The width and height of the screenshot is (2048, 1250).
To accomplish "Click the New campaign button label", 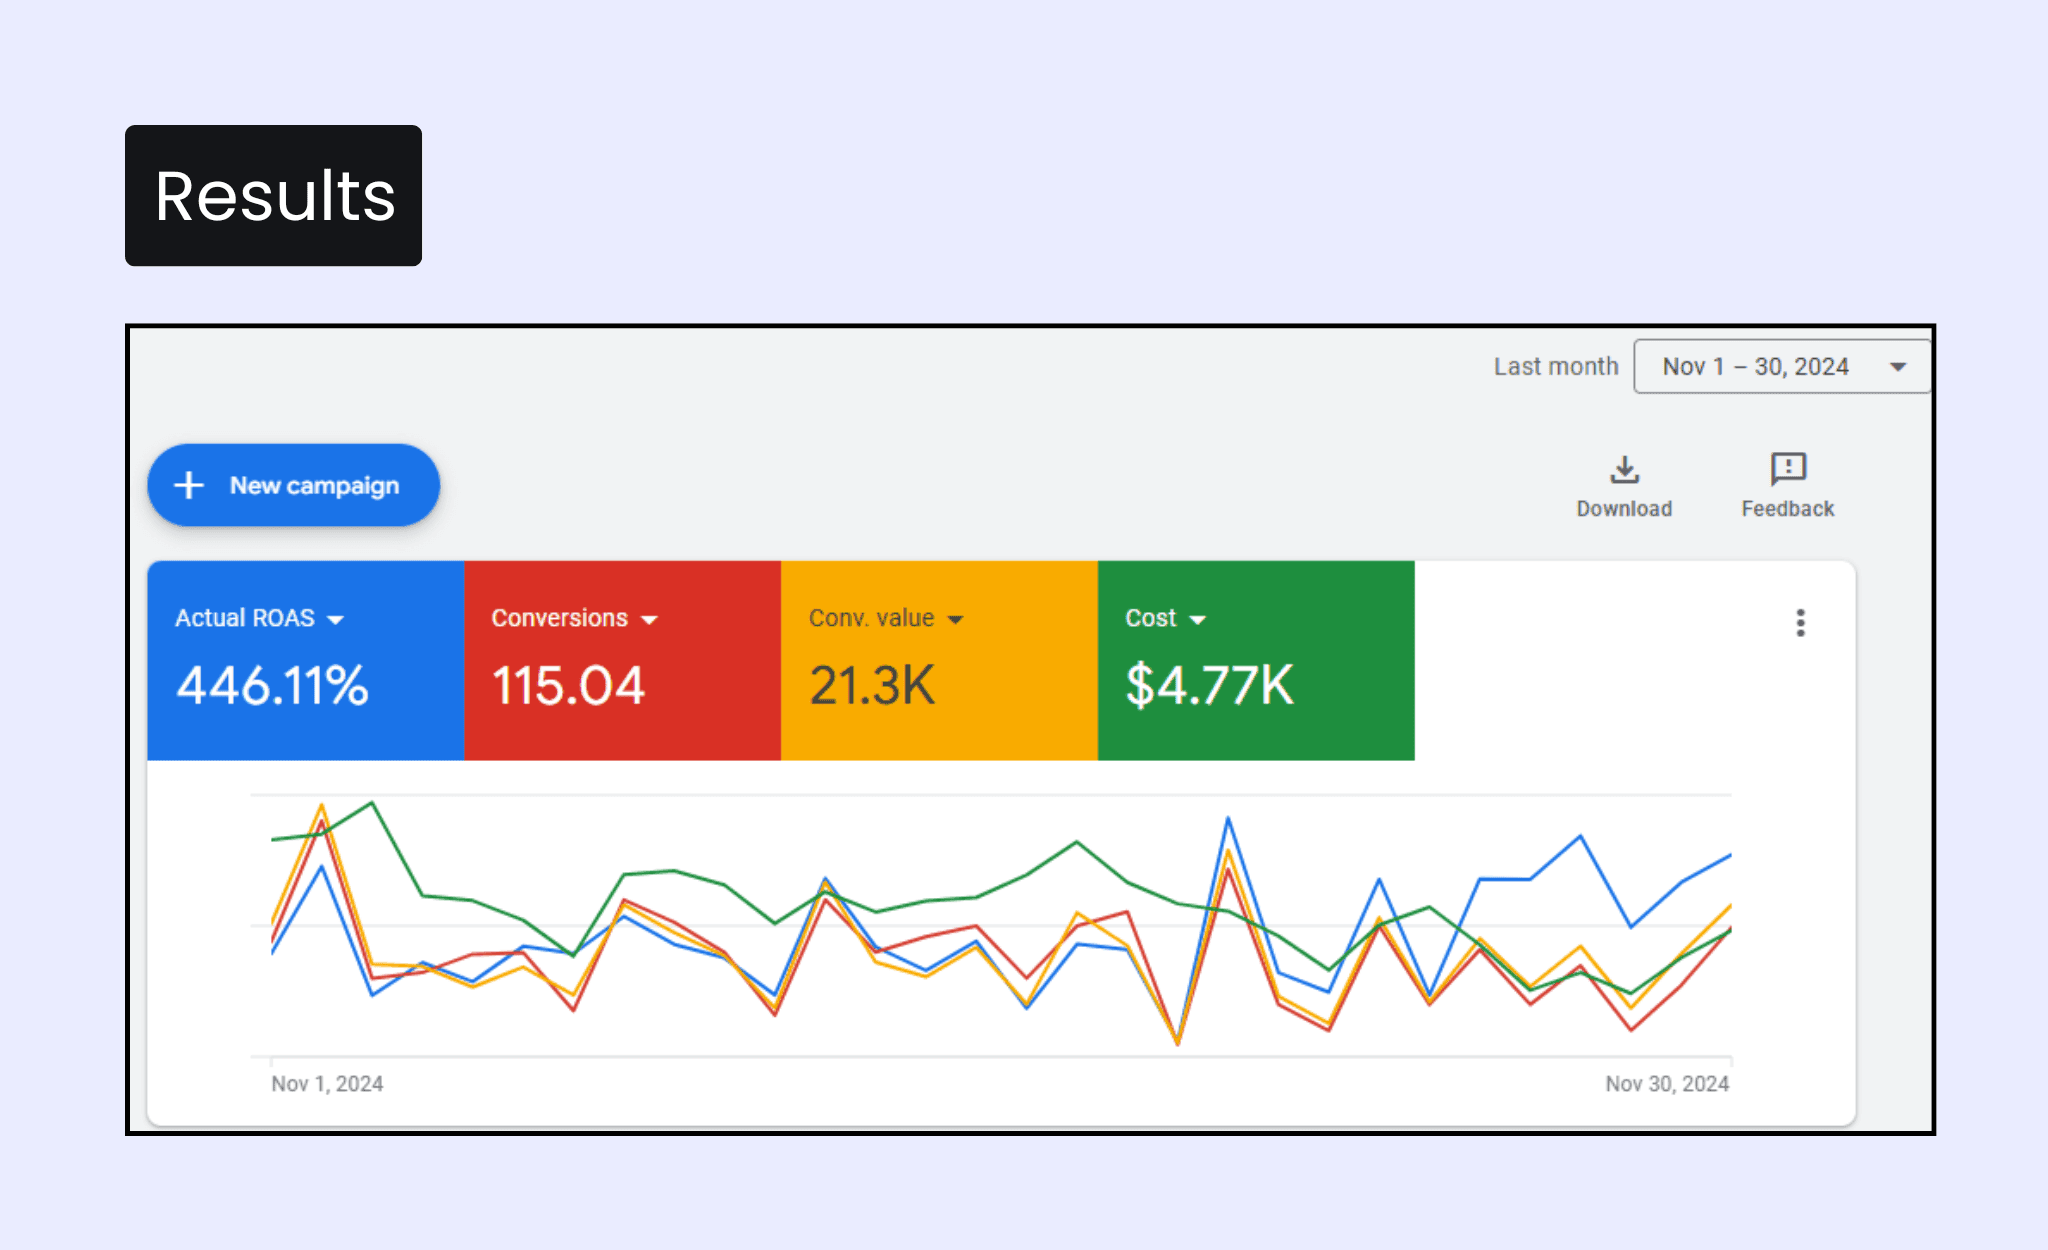I will tap(314, 486).
